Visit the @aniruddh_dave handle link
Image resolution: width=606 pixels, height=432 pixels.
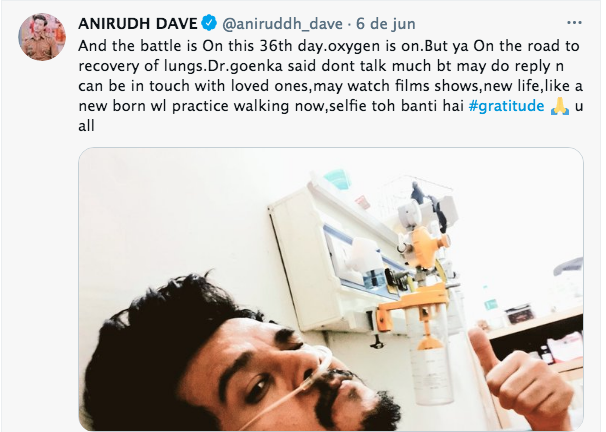pos(282,24)
